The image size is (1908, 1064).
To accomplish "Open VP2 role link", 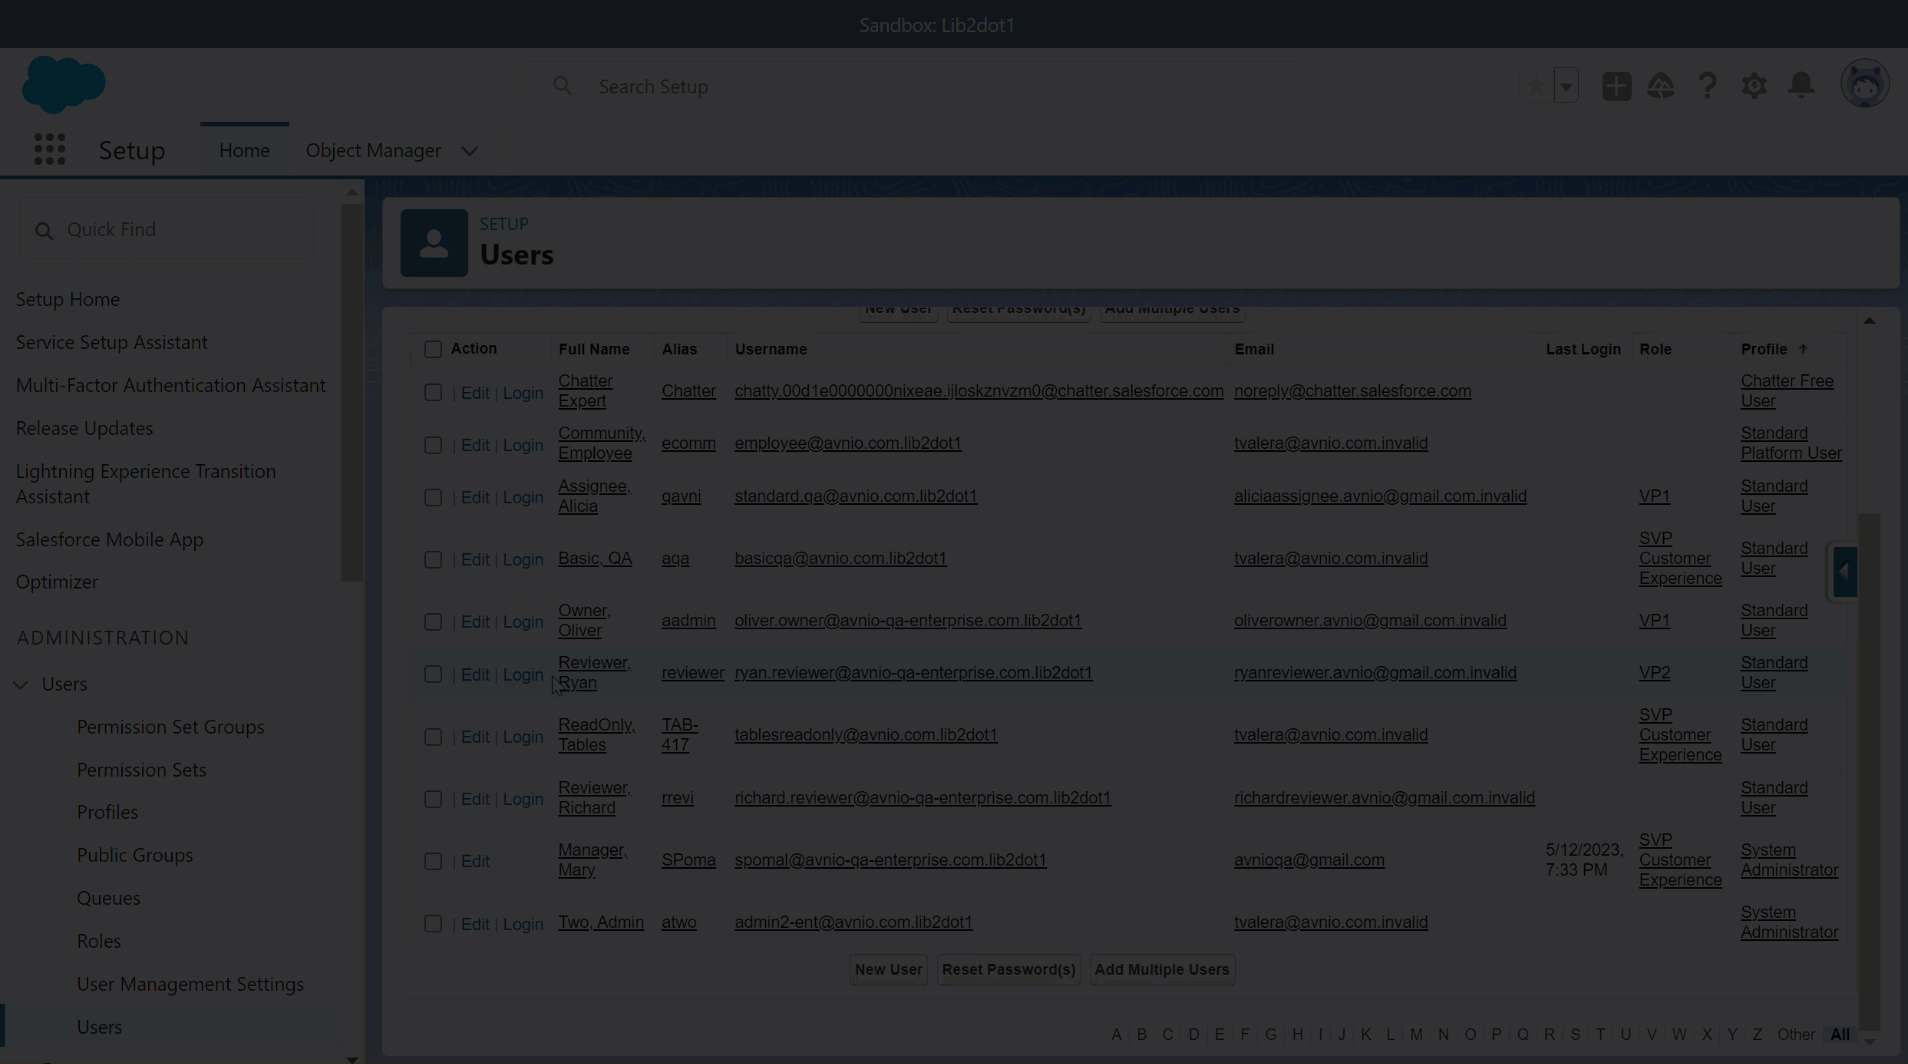I will tap(1654, 673).
